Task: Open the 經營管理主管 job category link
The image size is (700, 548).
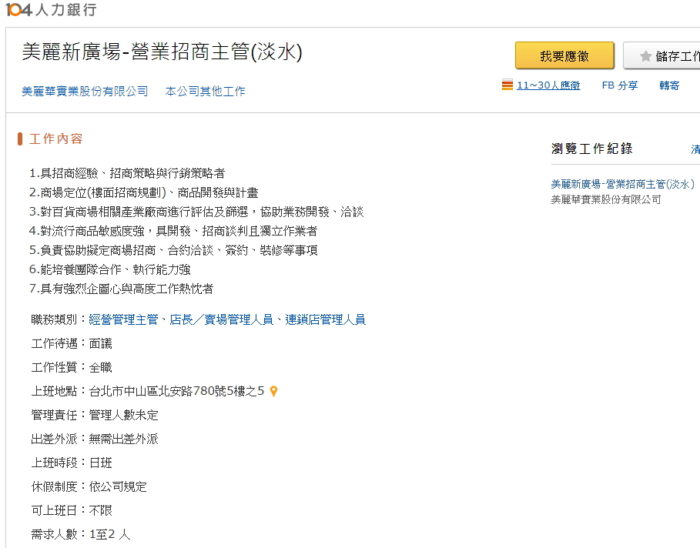Action: click(123, 320)
